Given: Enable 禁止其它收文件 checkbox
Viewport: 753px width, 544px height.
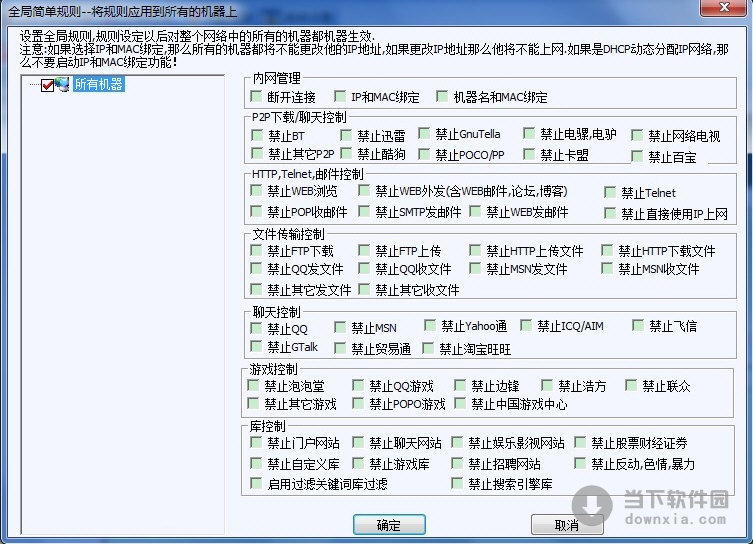Looking at the screenshot, I should tap(364, 290).
